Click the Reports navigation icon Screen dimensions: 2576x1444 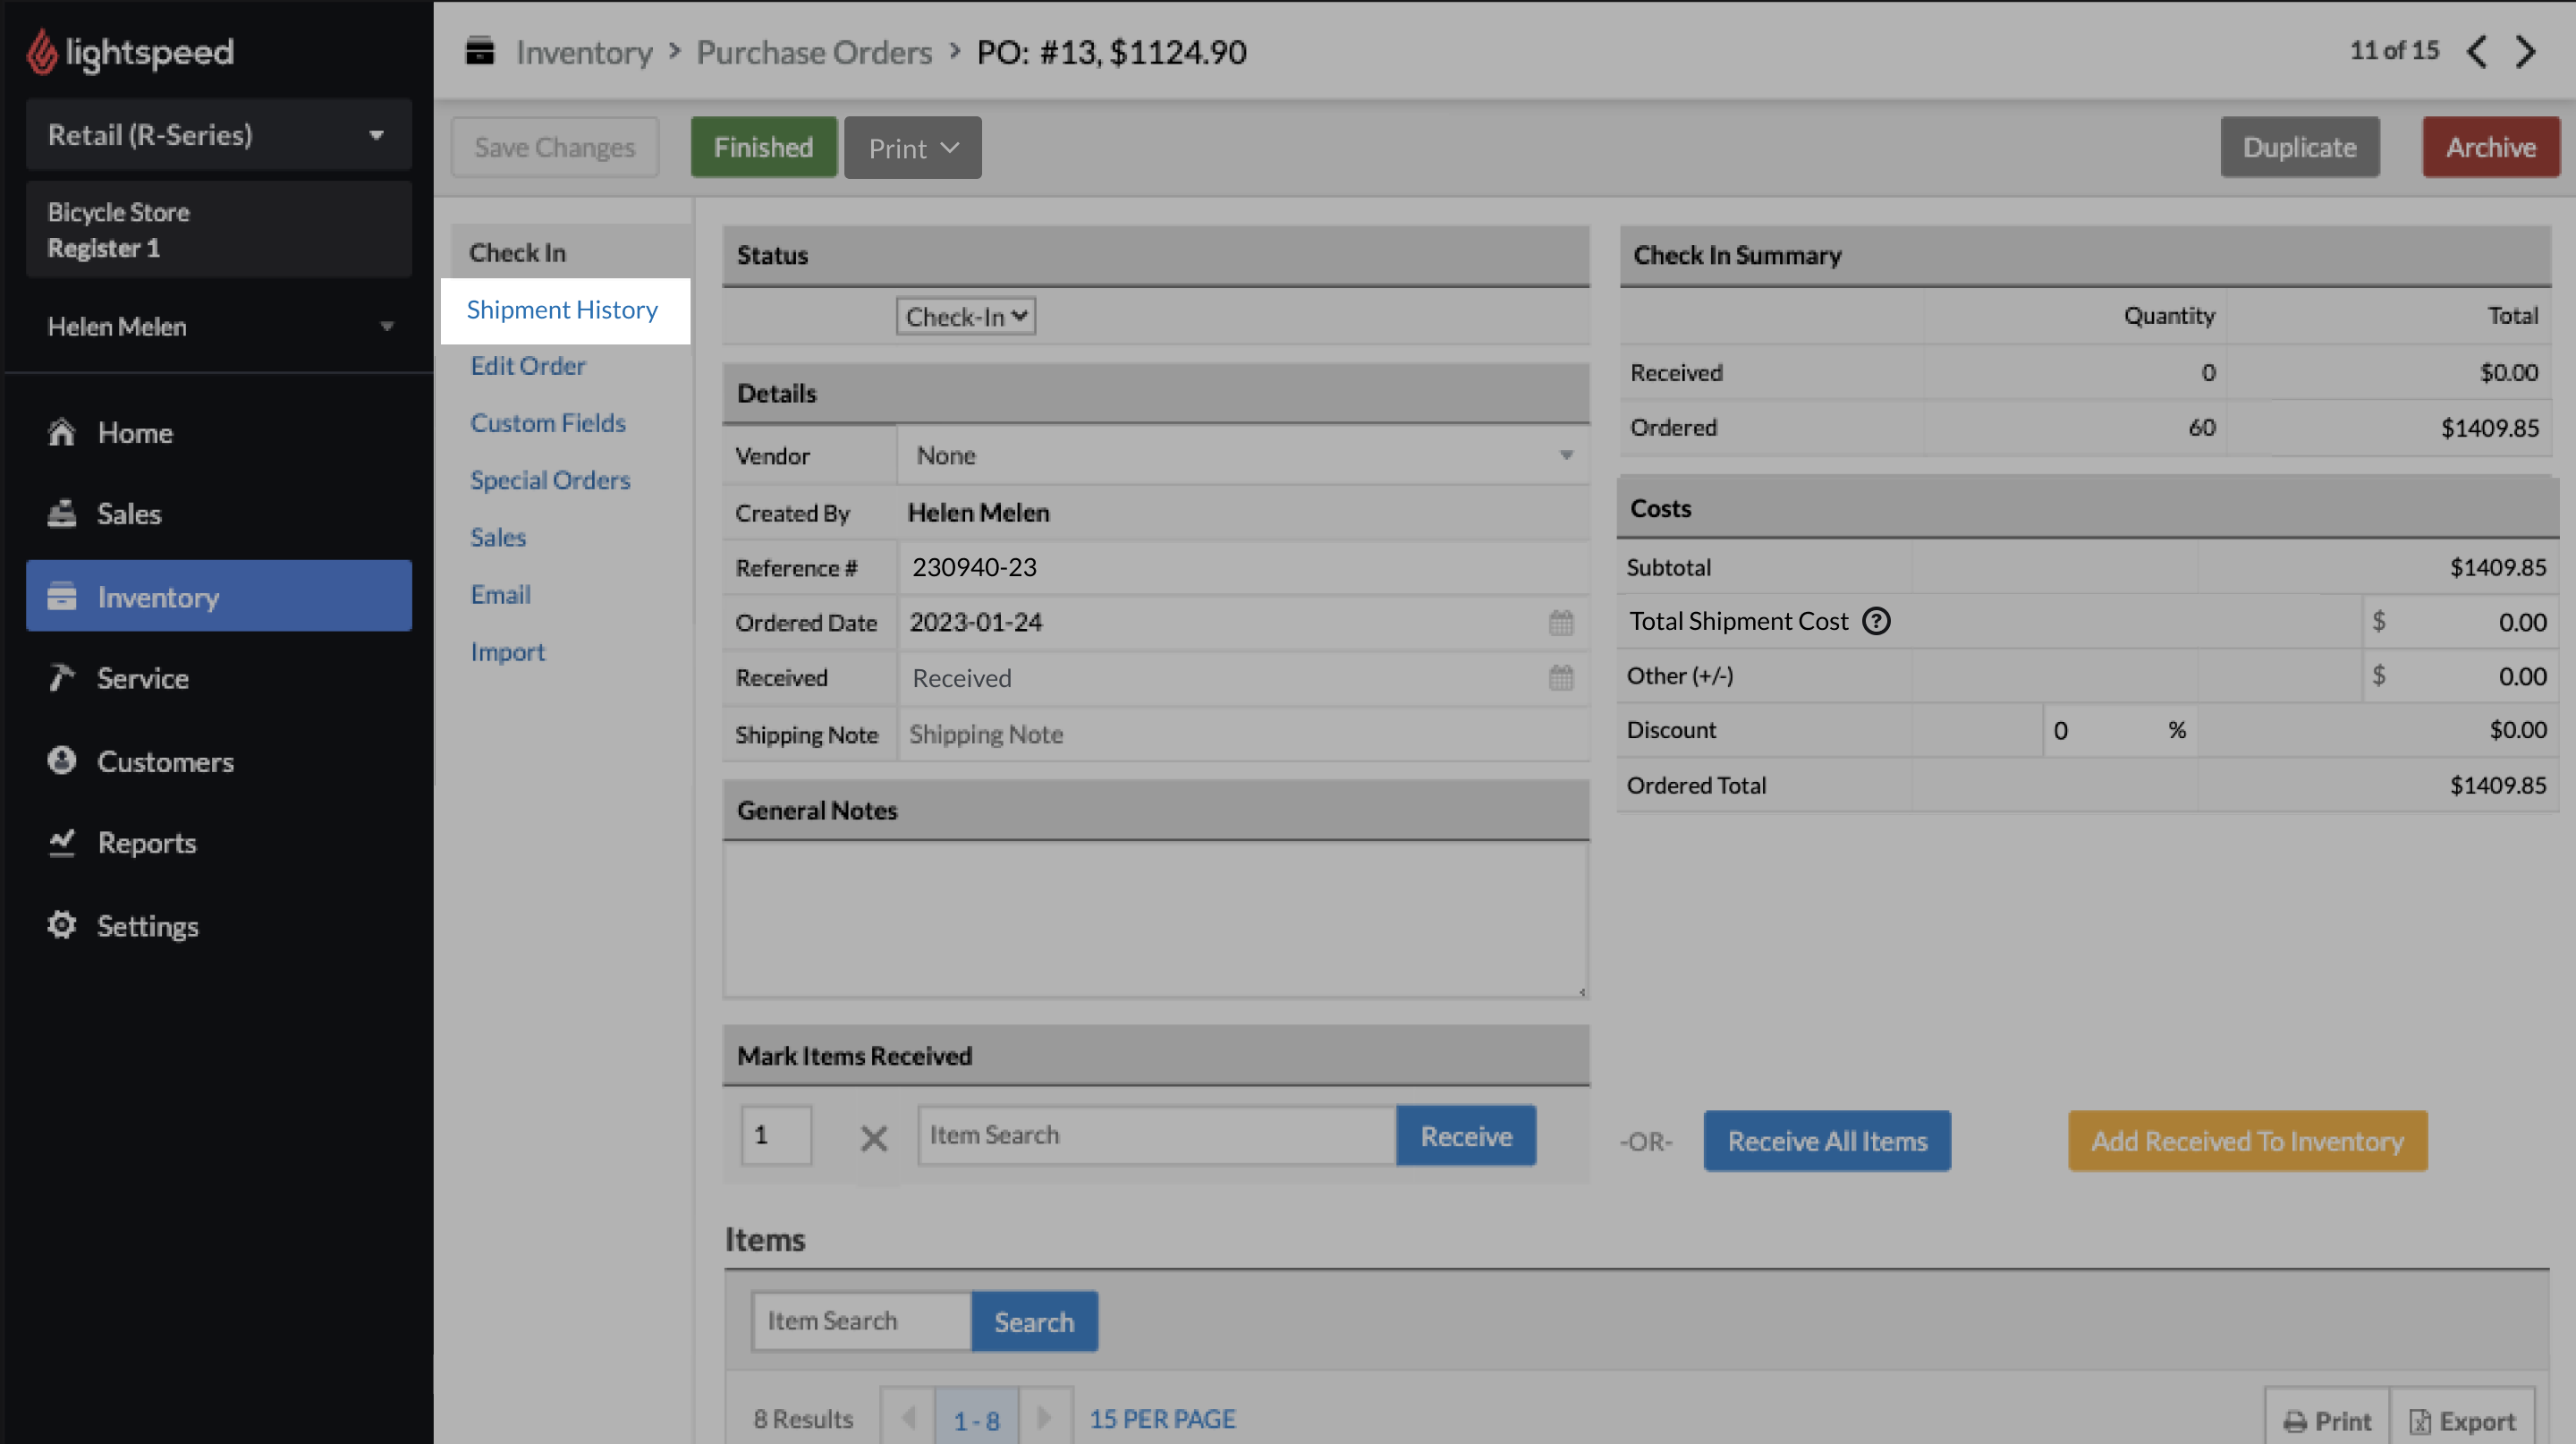(x=62, y=843)
